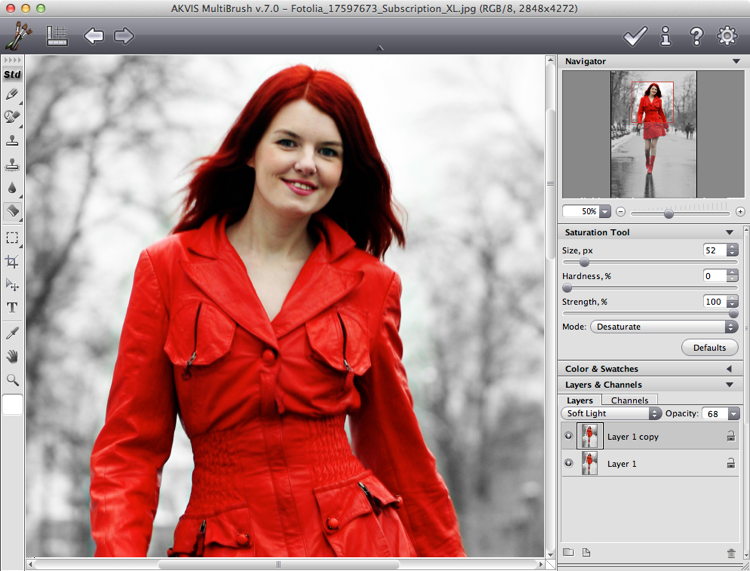Toggle visibility of Layer 1
Viewport: 750px width, 571px height.
[569, 463]
